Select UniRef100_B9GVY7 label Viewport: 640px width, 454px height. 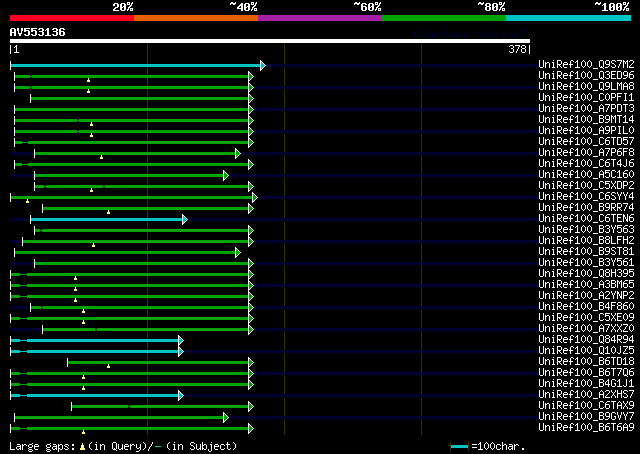[x=586, y=417]
